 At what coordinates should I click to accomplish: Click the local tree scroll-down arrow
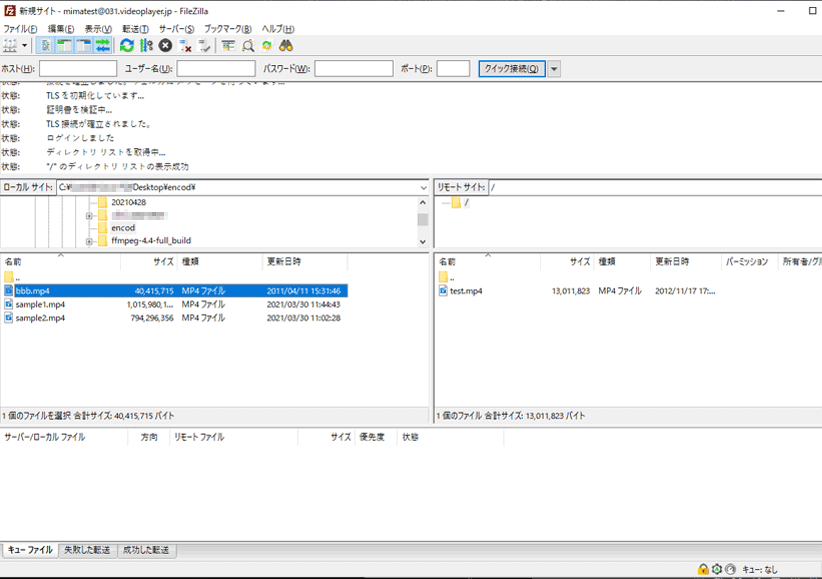coord(423,242)
